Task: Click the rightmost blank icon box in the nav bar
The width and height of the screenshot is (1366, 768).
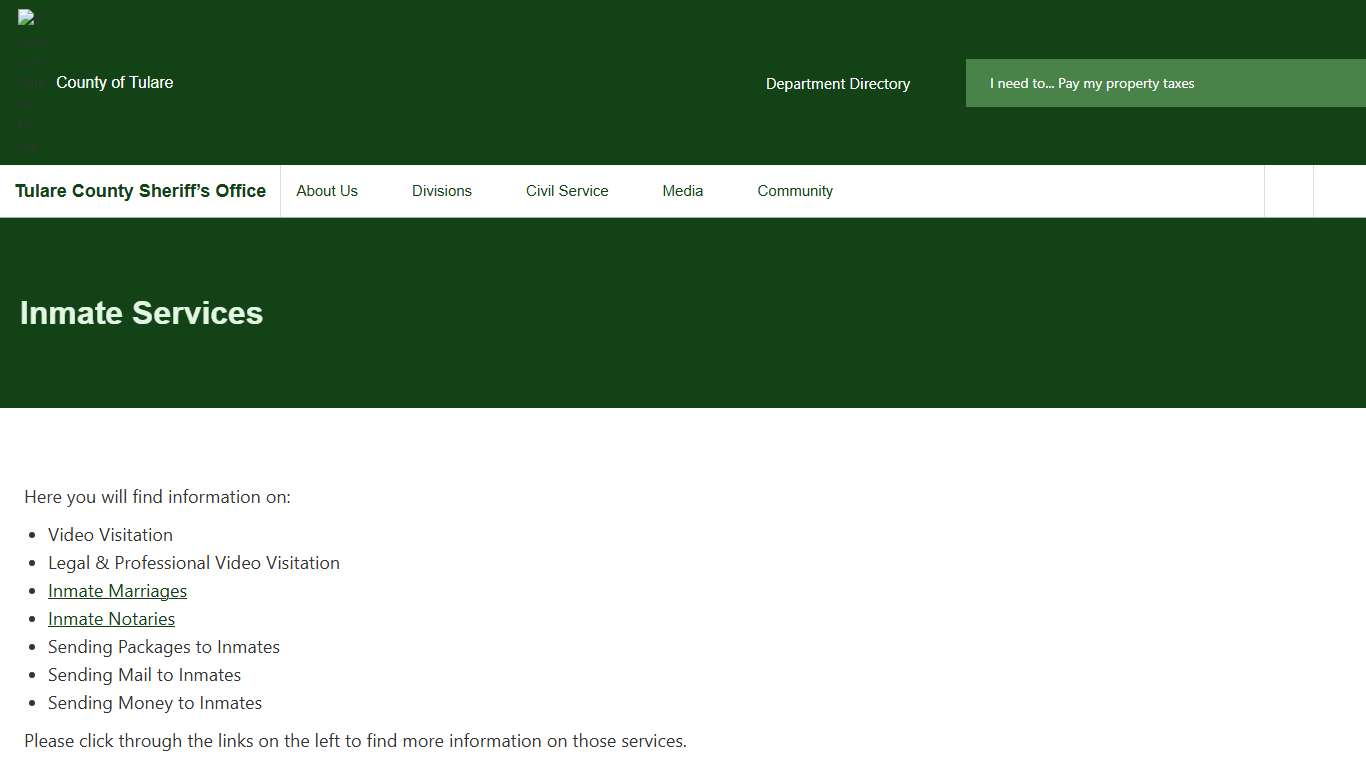Action: pyautogui.click(x=1339, y=191)
